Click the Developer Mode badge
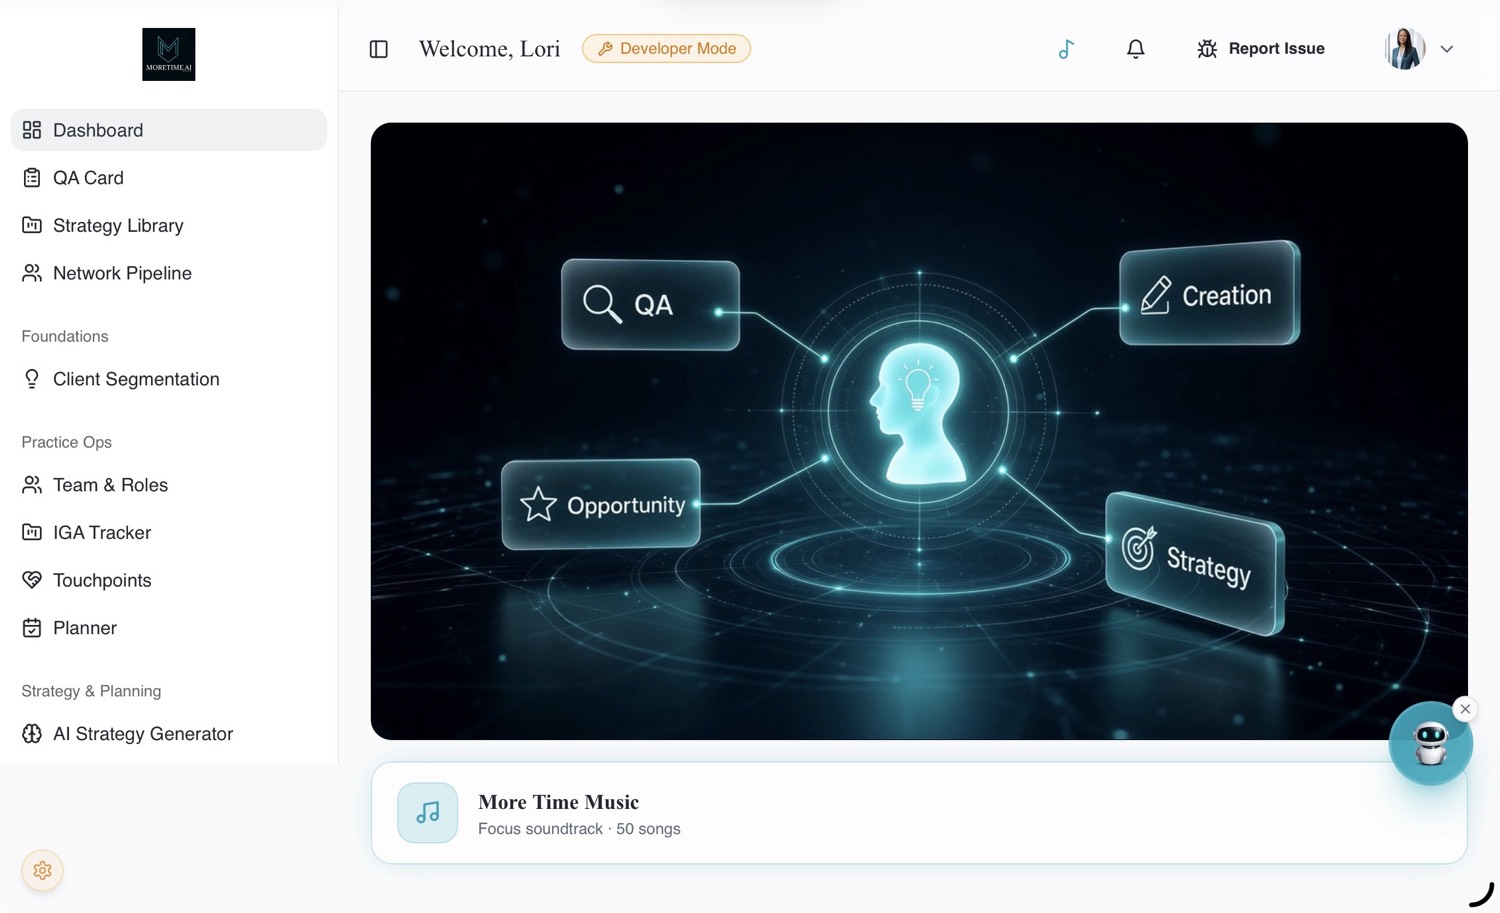This screenshot has width=1500, height=913. click(x=666, y=49)
